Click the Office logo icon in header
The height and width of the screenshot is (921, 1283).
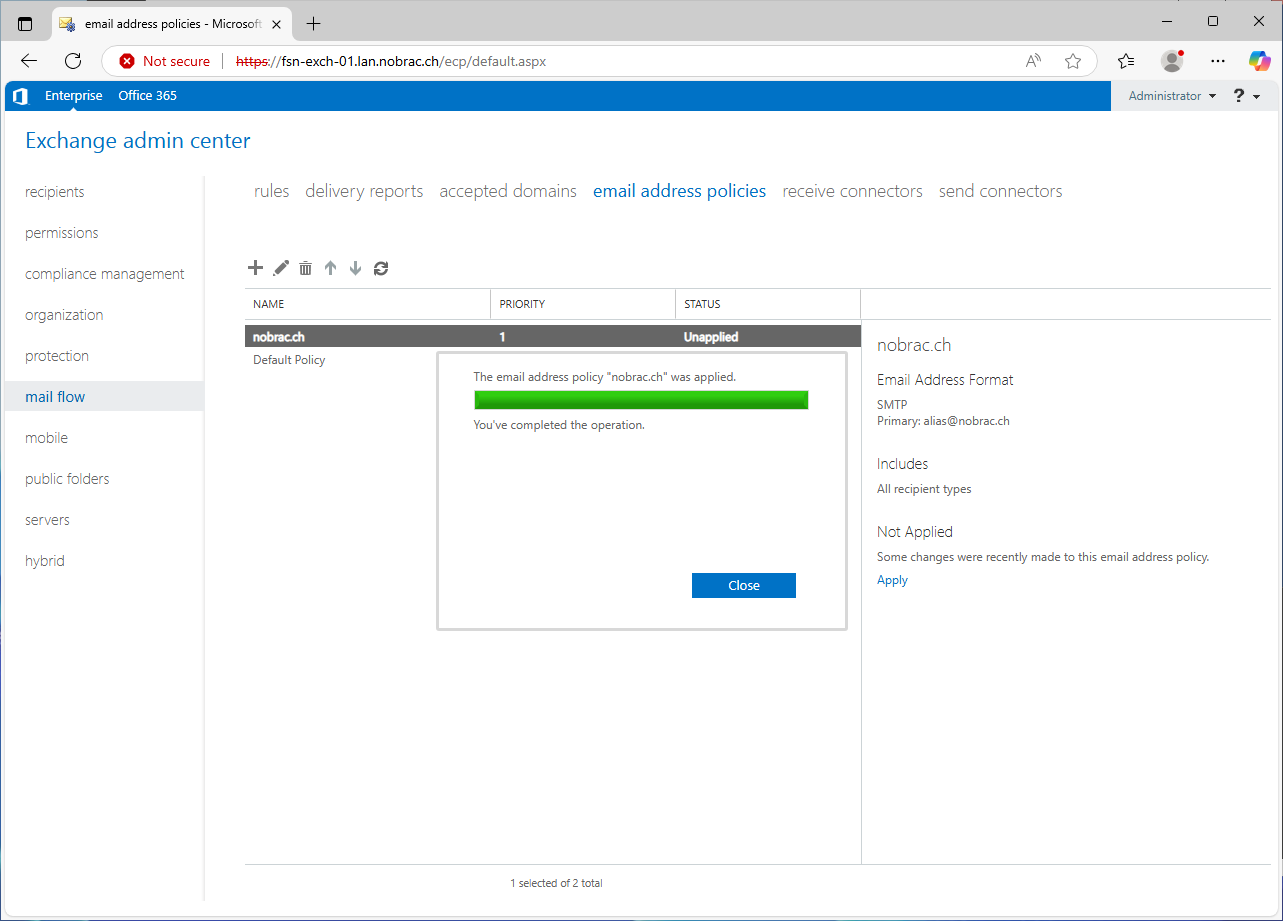coord(20,96)
